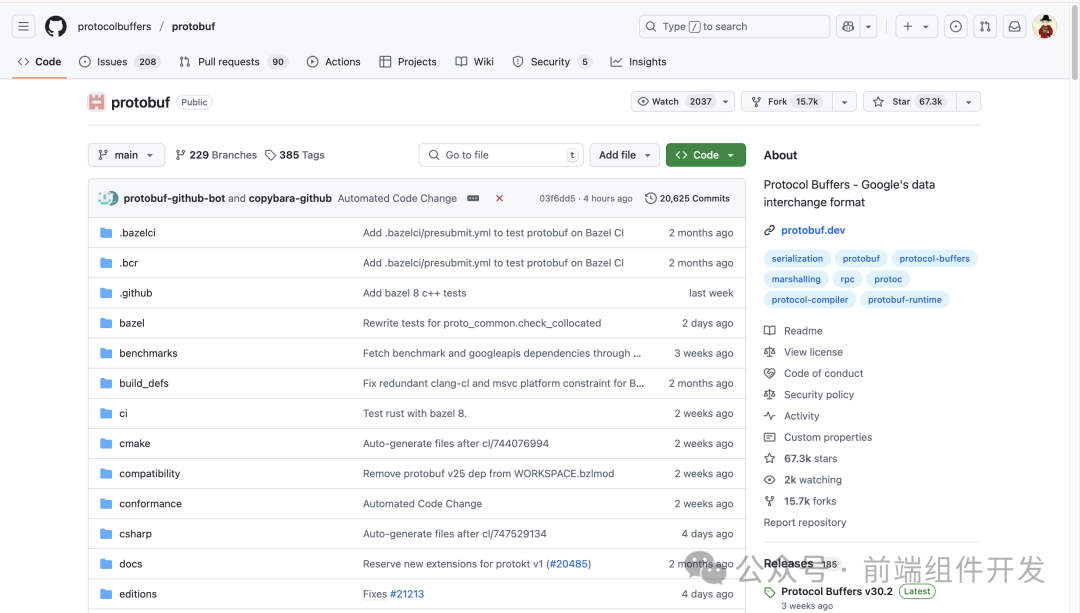Click the Readme book icon
This screenshot has width=1080, height=613.
click(769, 331)
